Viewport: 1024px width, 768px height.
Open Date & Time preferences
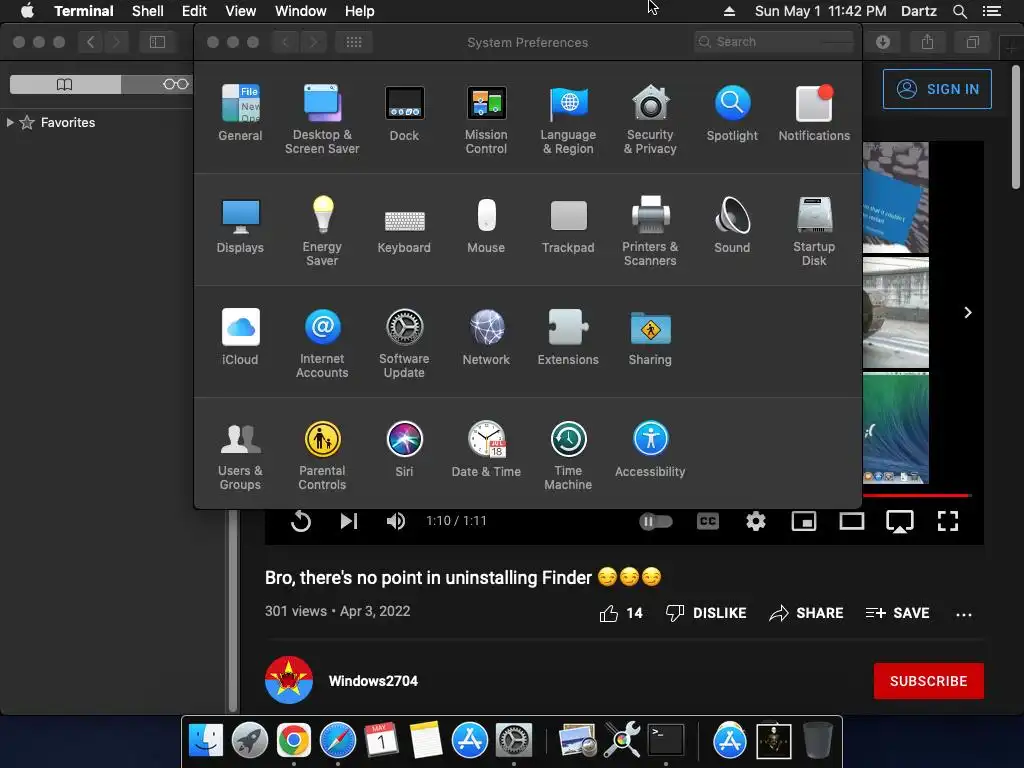click(486, 449)
